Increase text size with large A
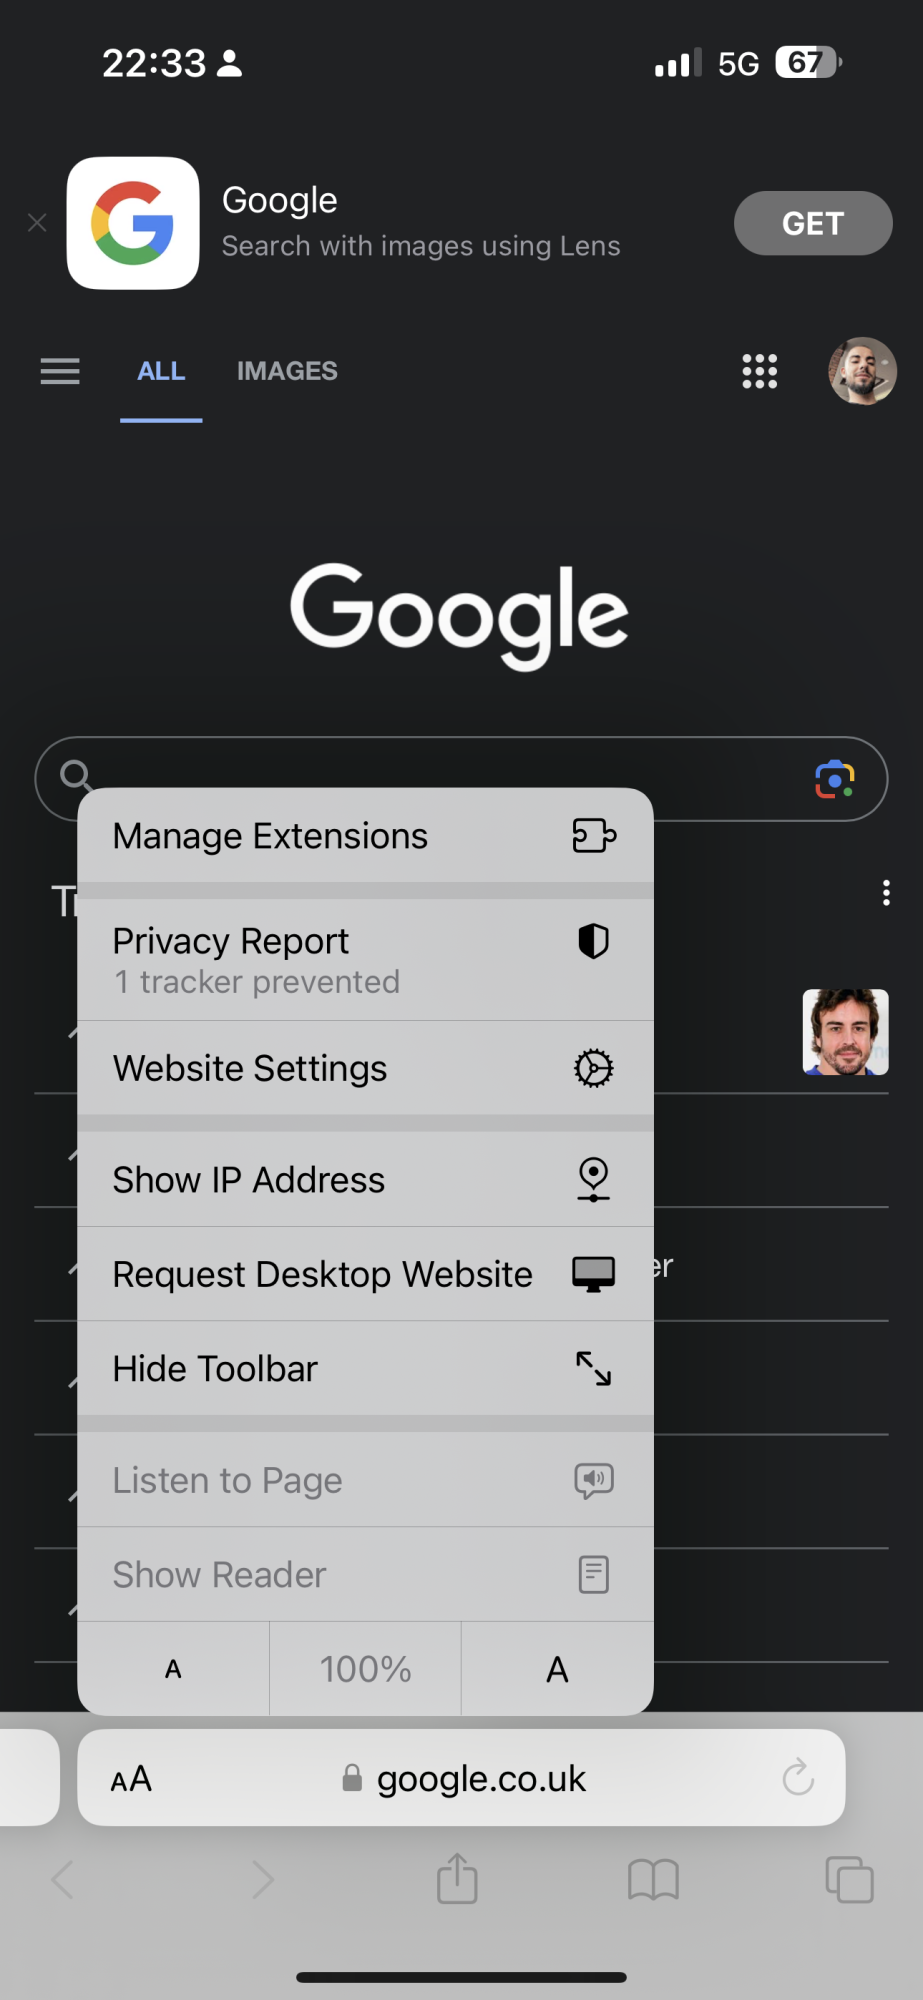Screen dimensions: 923x2000 pyautogui.click(x=557, y=1669)
